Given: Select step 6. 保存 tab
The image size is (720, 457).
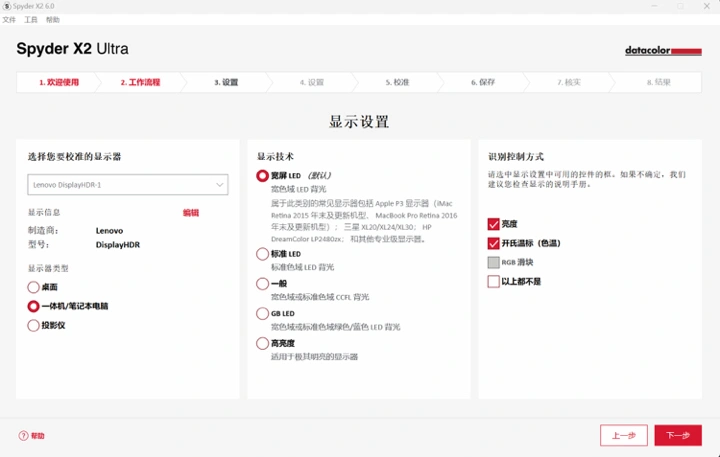Looking at the screenshot, I should (483, 82).
